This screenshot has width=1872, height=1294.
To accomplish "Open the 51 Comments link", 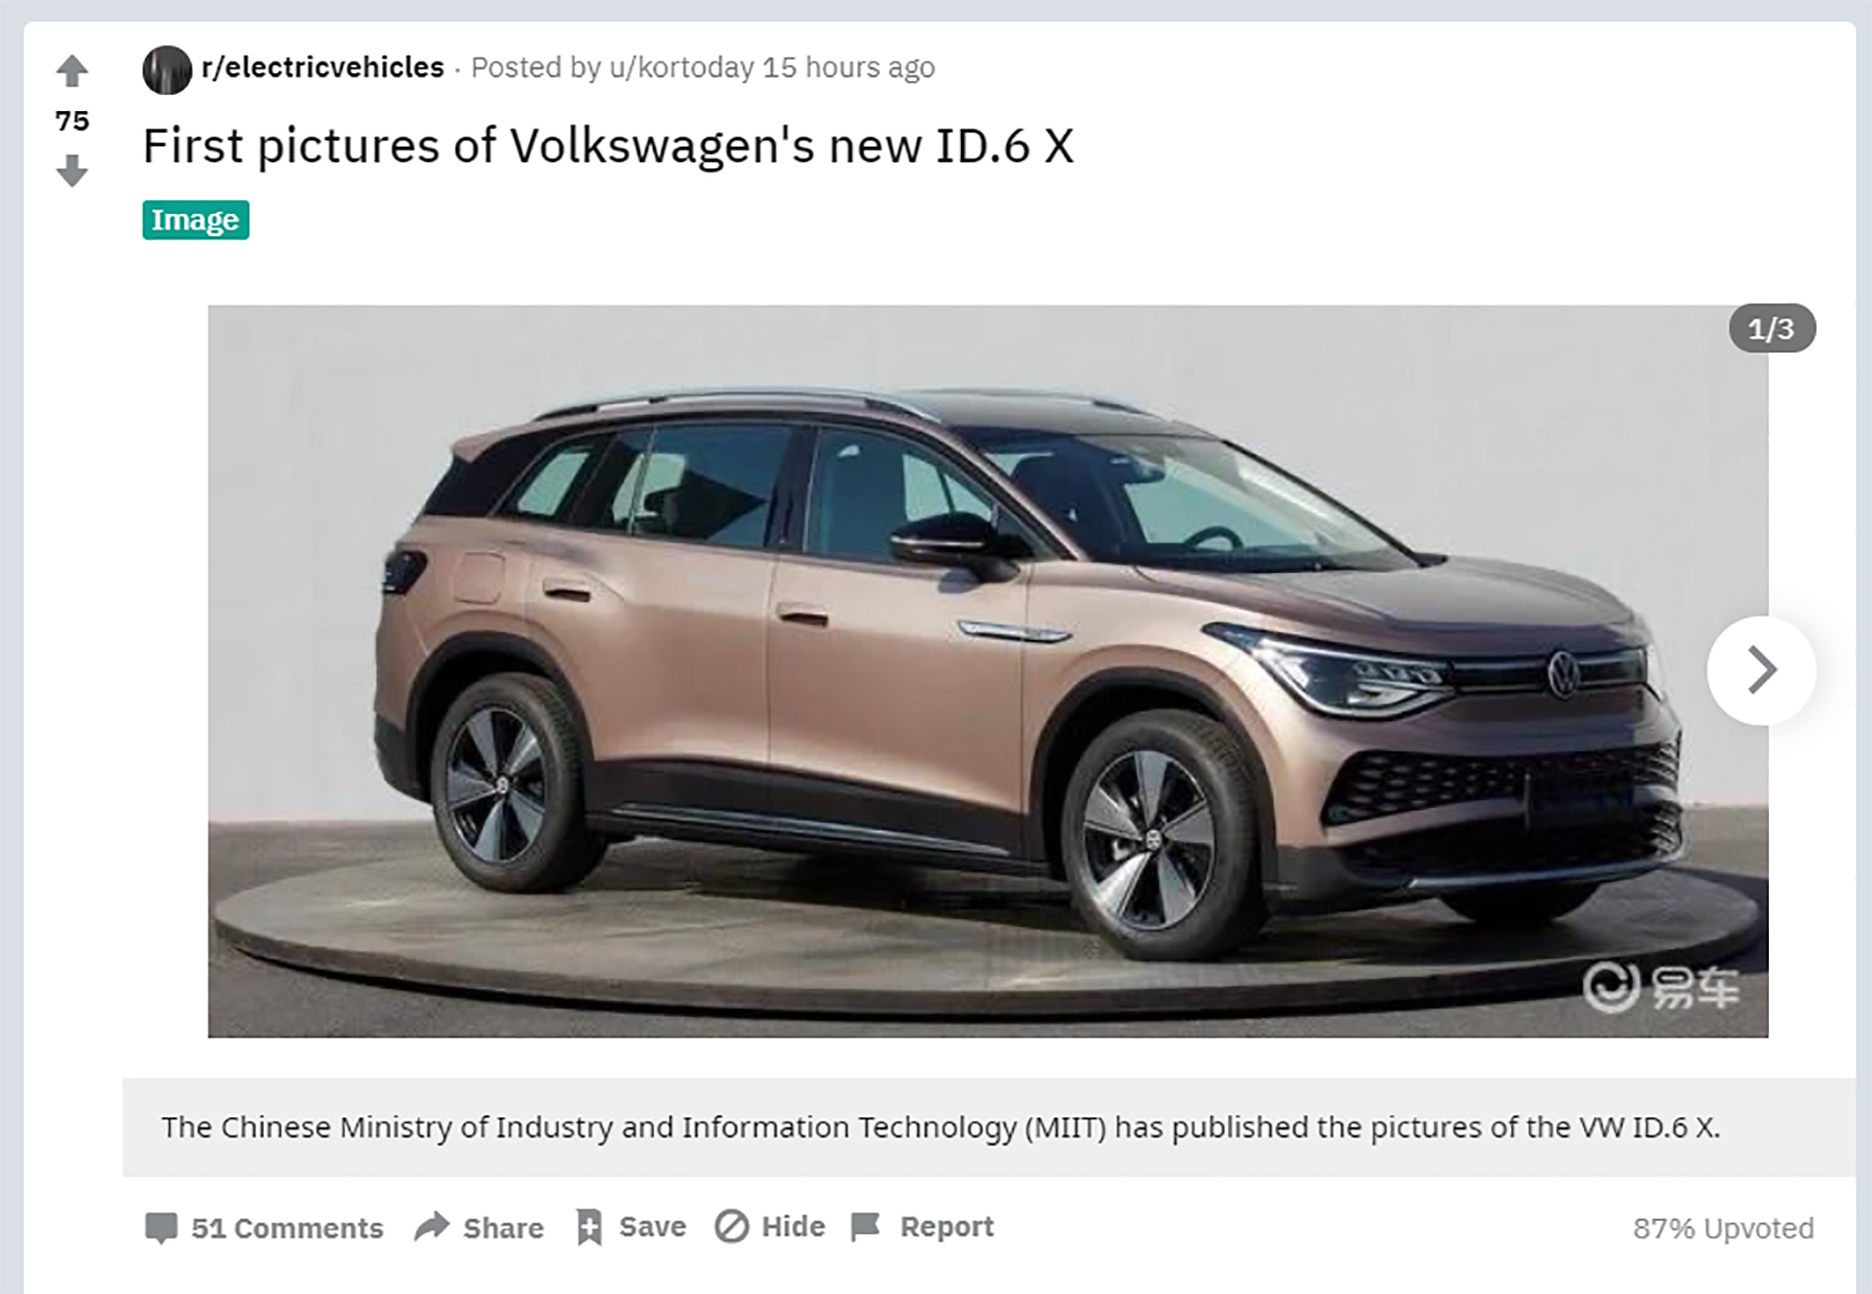I will pos(287,1228).
